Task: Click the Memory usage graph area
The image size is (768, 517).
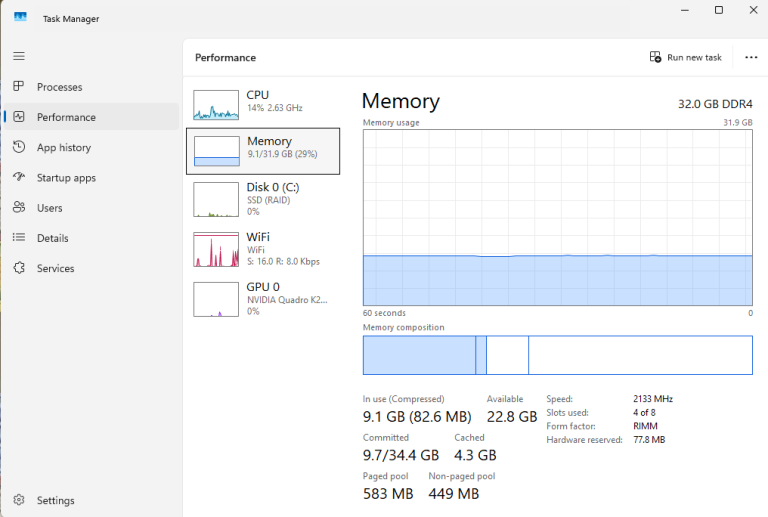Action: [557, 218]
